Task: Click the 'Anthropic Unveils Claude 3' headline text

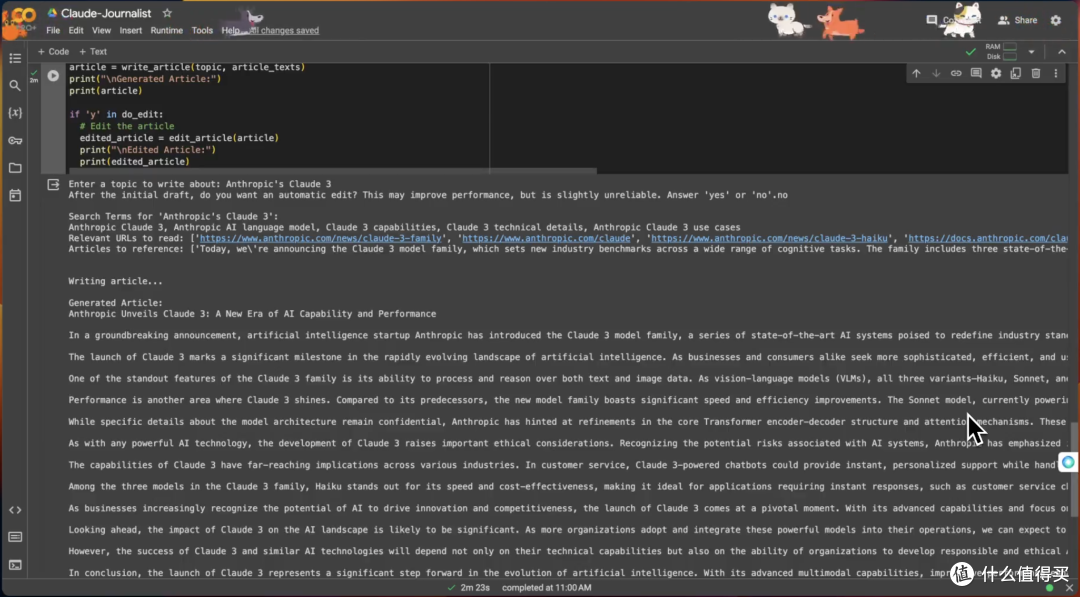Action: 252,314
